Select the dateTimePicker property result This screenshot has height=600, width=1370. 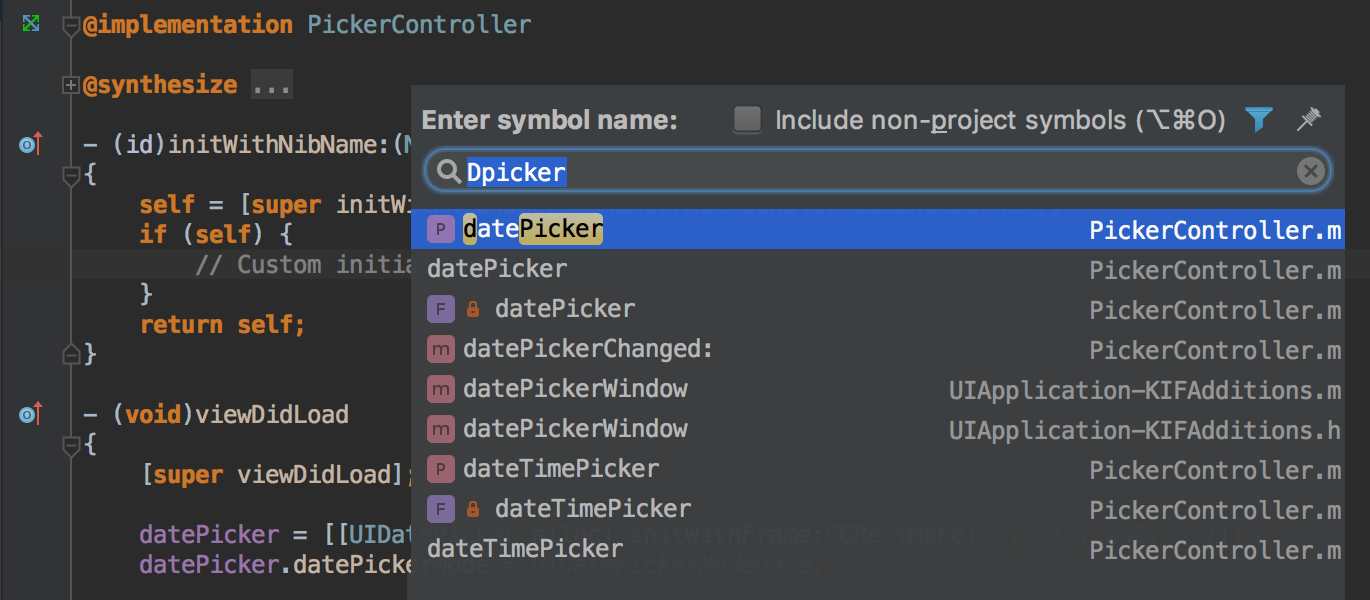click(x=561, y=469)
